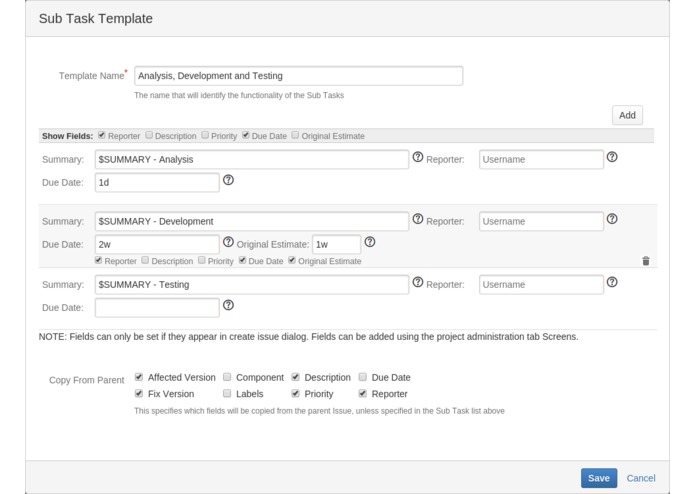Toggle Description under Copy From Parent
The image size is (695, 494).
(295, 377)
